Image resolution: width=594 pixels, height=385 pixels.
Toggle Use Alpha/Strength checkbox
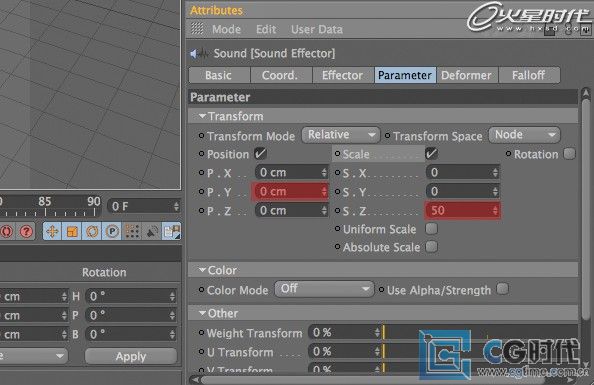[x=502, y=289]
